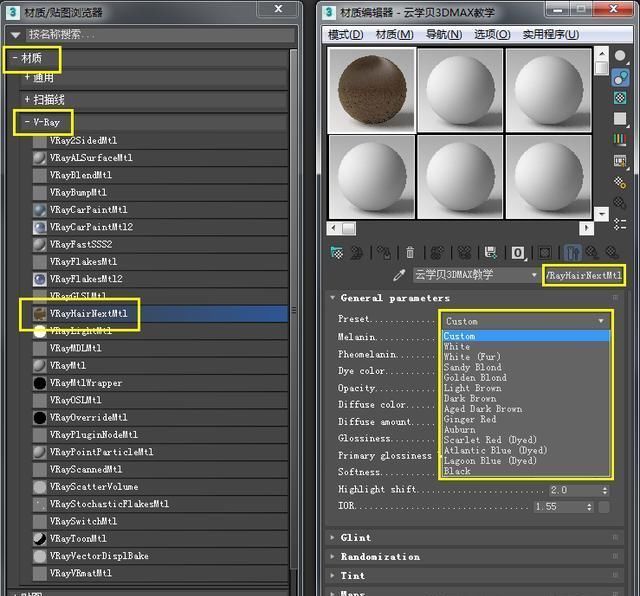
Task: Open material editor Options icon
Action: point(620,182)
